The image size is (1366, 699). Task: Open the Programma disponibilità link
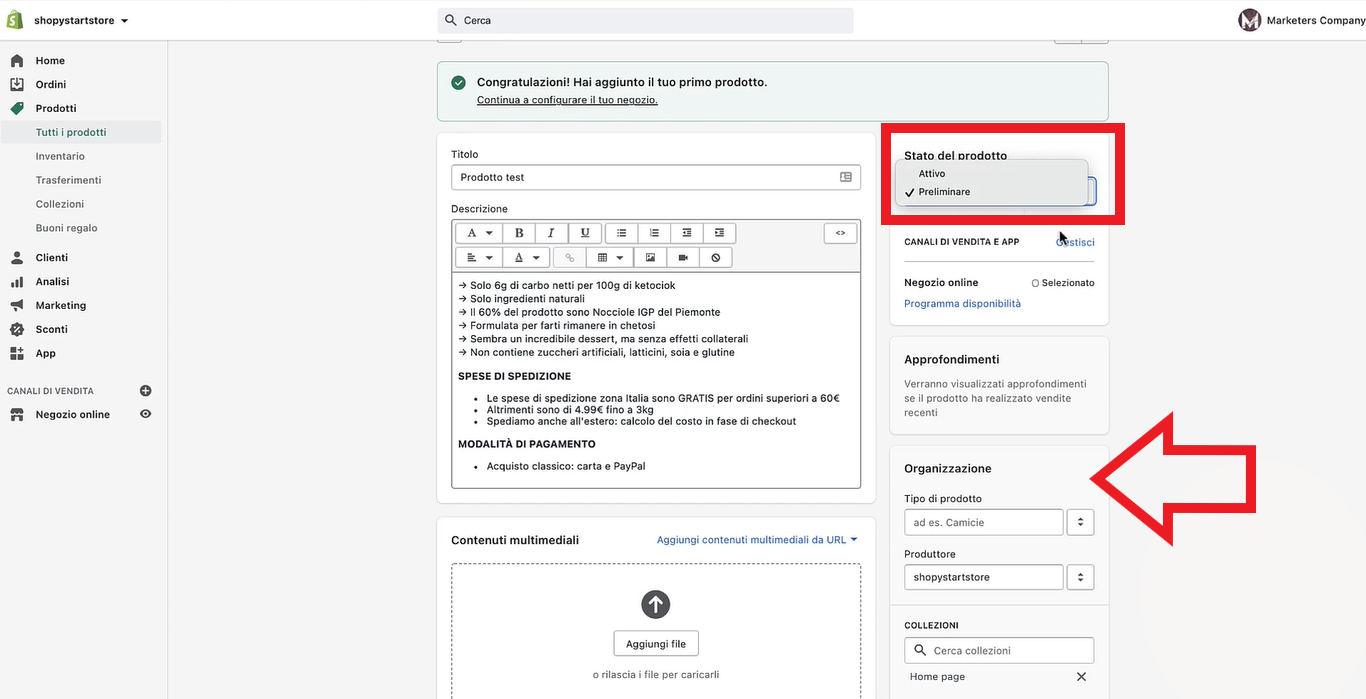[x=962, y=304]
